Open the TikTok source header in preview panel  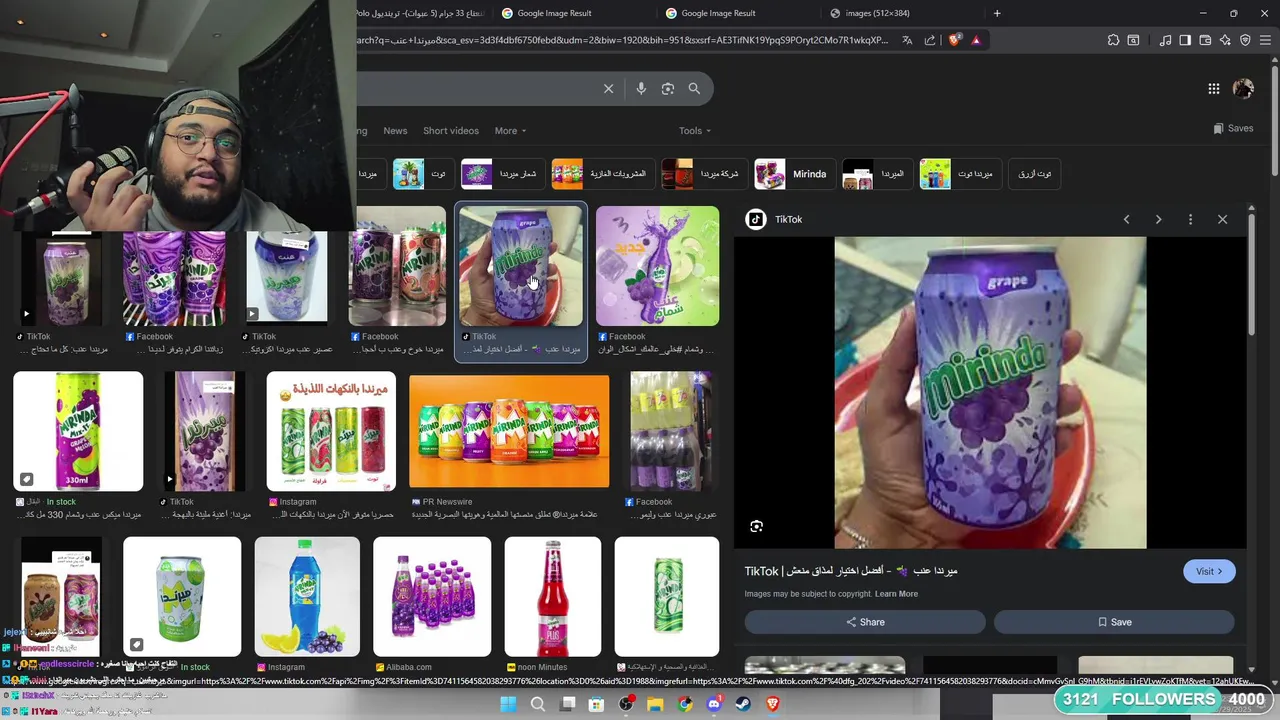(x=774, y=219)
